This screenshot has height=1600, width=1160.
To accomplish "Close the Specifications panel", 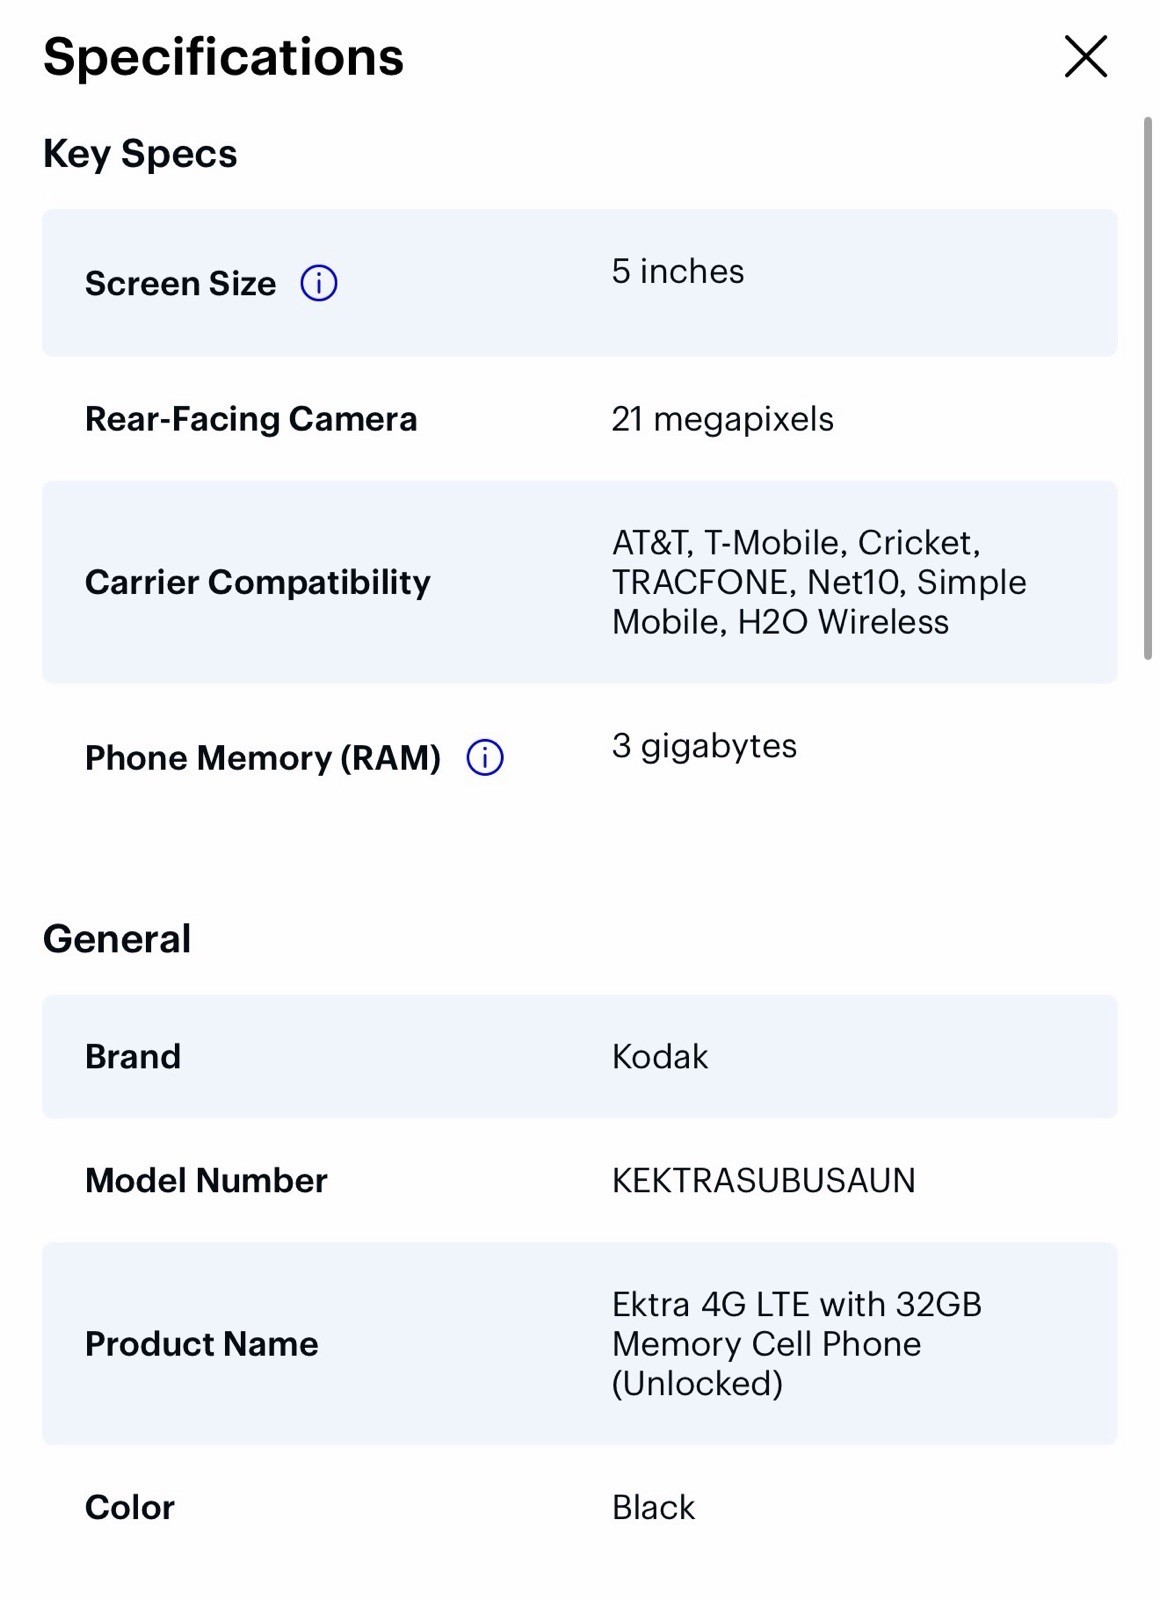I will click(1085, 56).
